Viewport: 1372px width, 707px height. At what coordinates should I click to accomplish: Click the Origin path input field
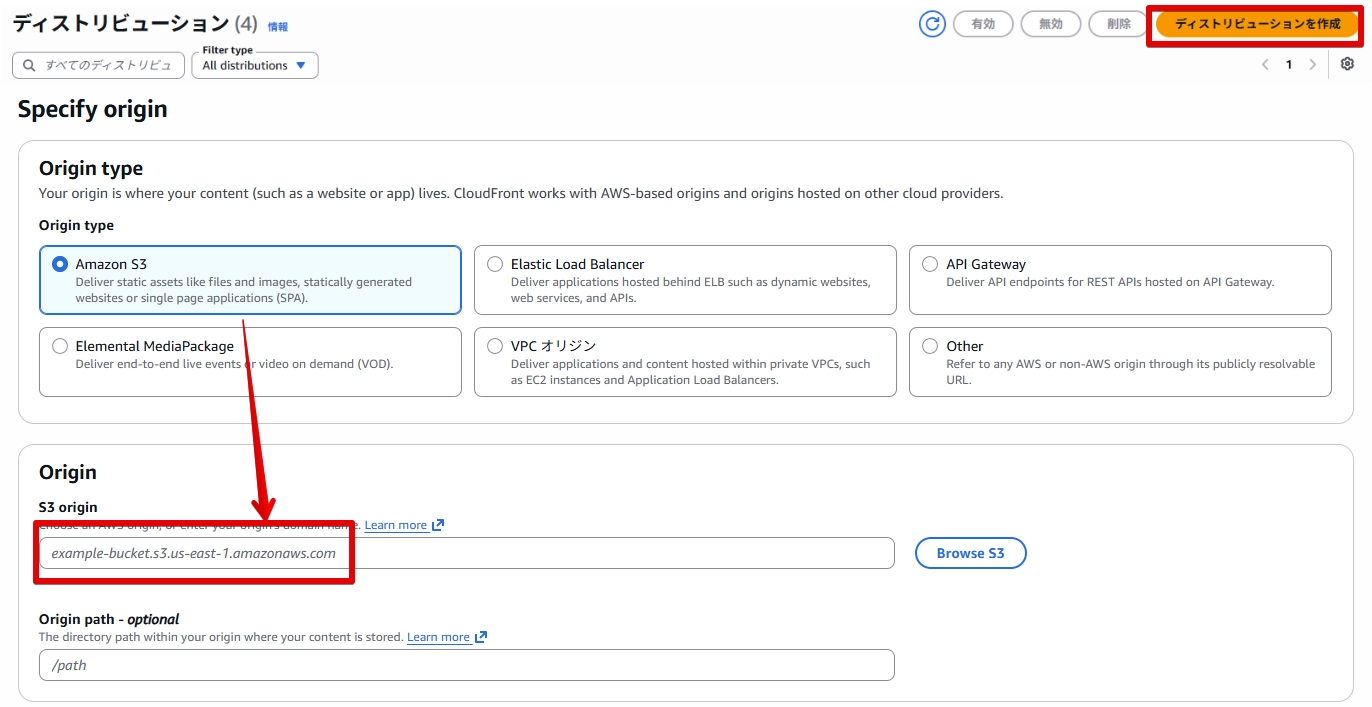466,665
